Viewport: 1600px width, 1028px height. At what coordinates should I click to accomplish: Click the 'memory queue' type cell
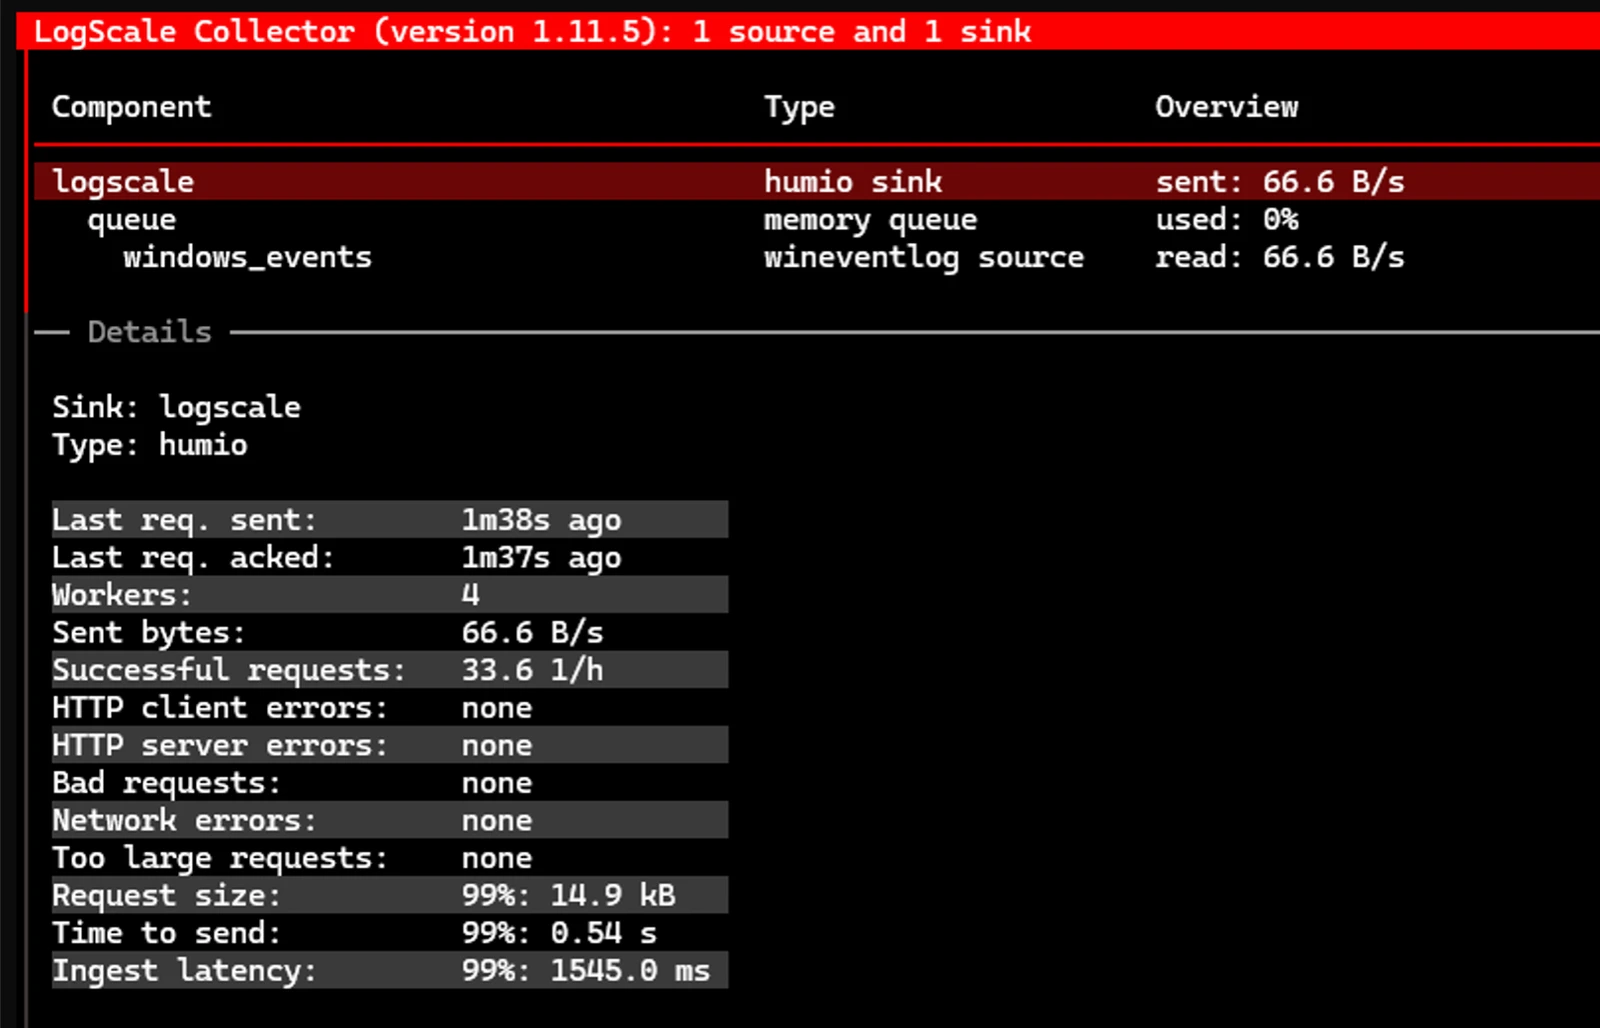coord(871,220)
